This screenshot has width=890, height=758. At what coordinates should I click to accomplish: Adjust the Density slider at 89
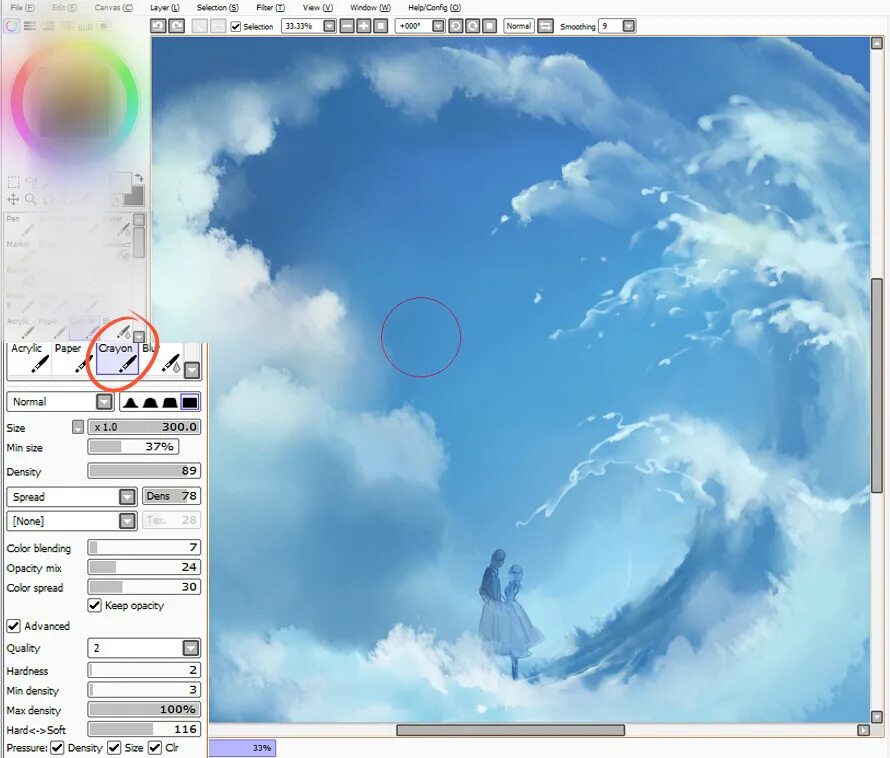[x=144, y=471]
